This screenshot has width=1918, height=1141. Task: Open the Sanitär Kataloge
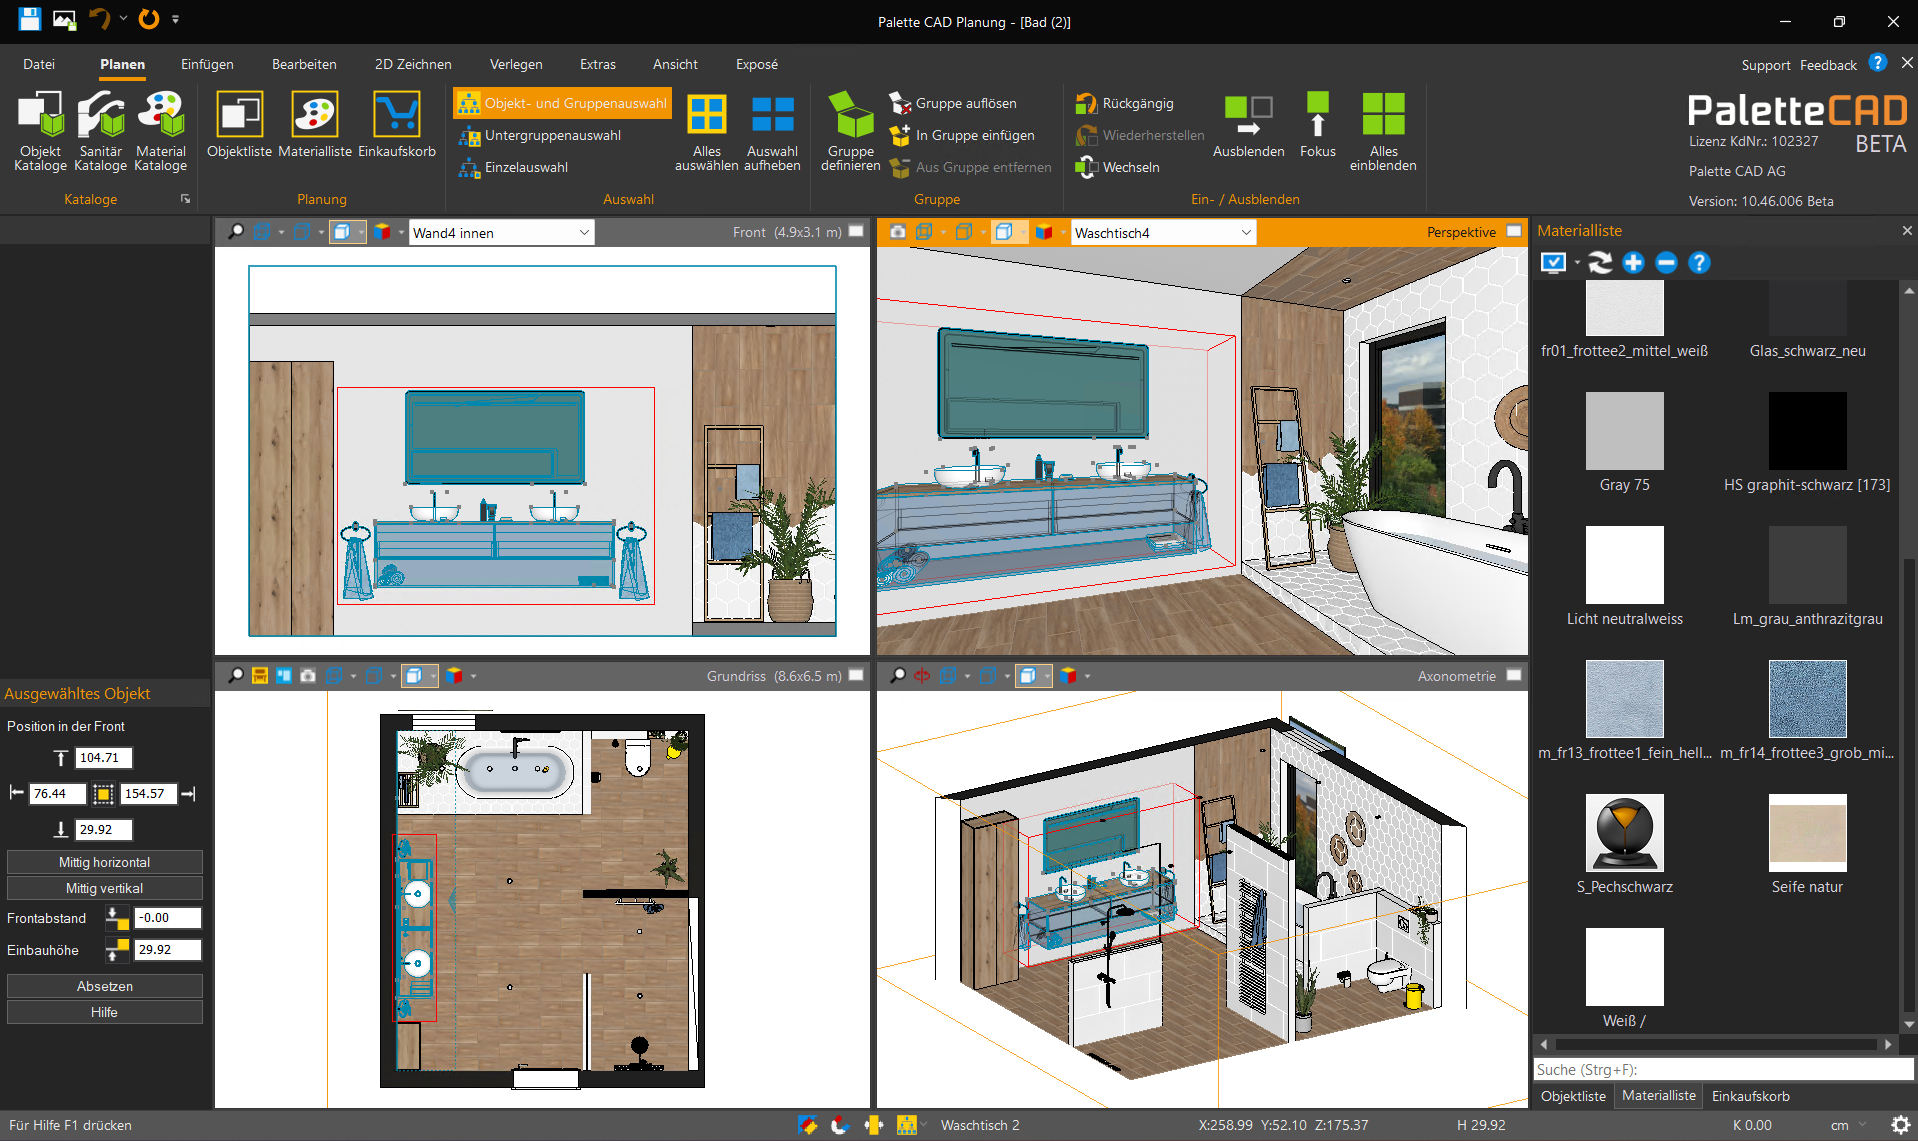[x=100, y=130]
